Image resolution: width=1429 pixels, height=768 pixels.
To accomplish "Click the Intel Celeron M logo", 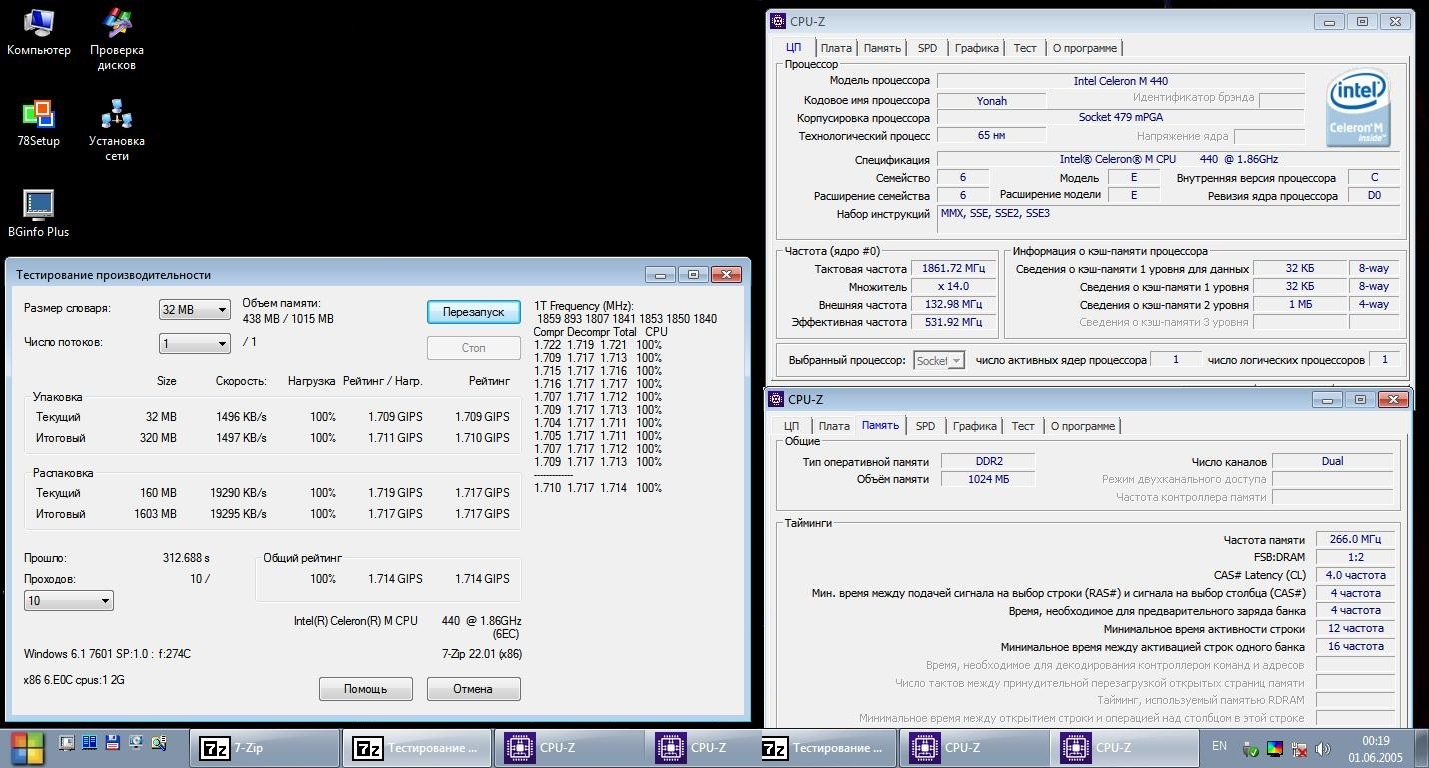I will [1357, 109].
